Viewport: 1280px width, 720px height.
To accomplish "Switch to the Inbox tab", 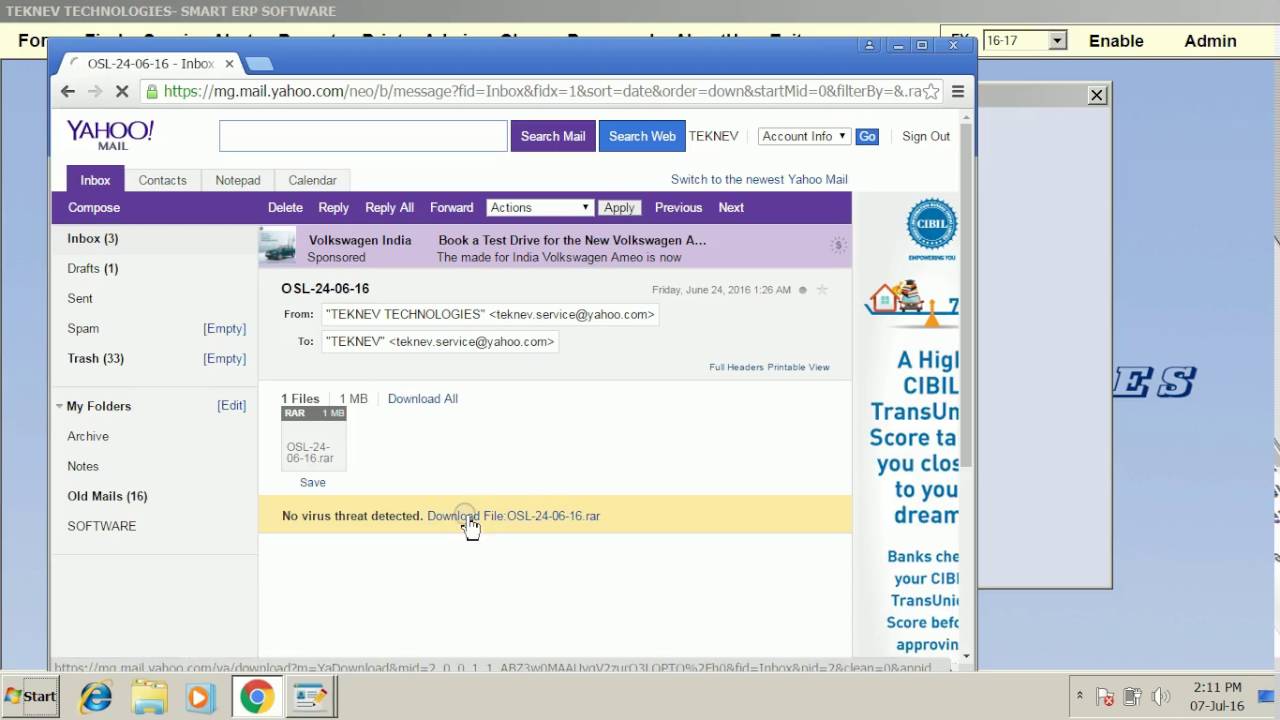I will coord(95,180).
